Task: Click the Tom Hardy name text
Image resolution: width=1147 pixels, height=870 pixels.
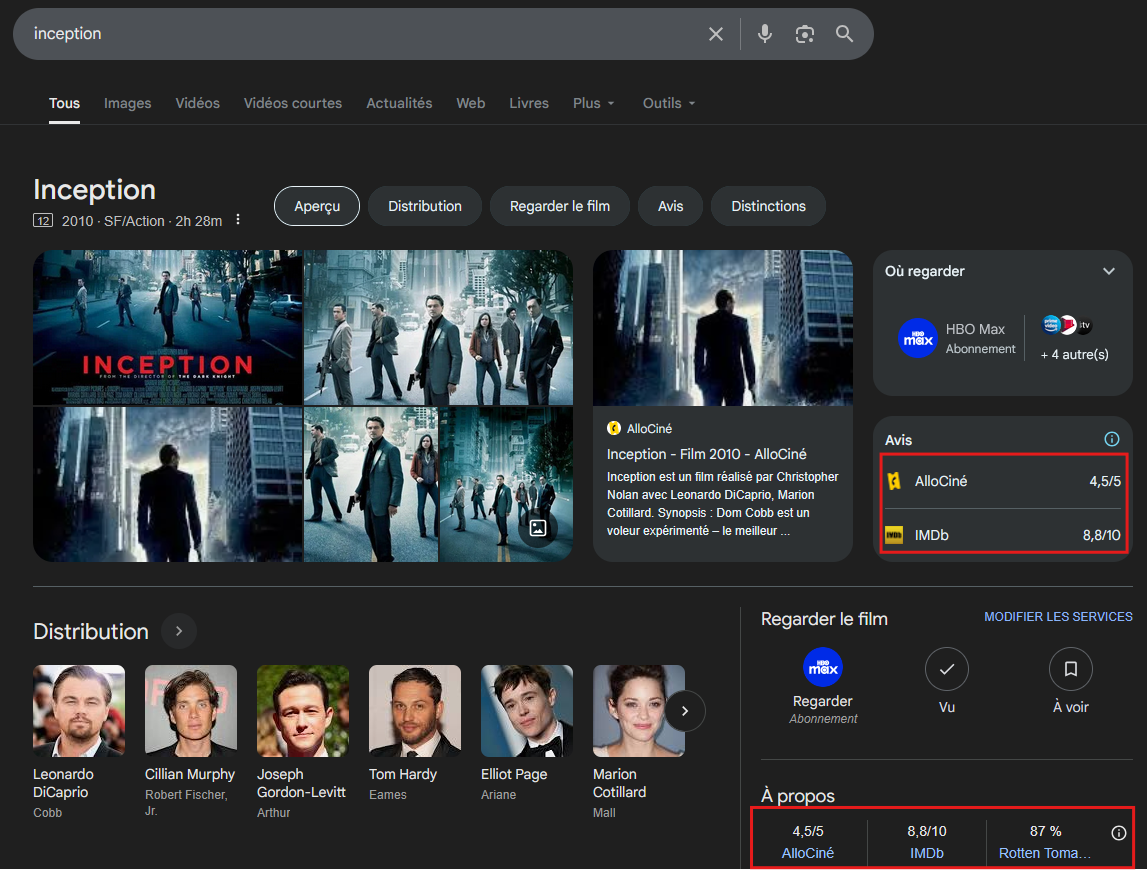Action: pos(402,774)
